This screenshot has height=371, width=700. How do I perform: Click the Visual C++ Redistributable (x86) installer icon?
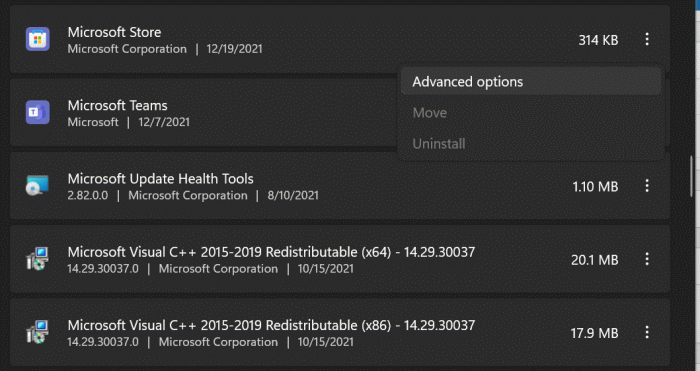[x=38, y=332]
